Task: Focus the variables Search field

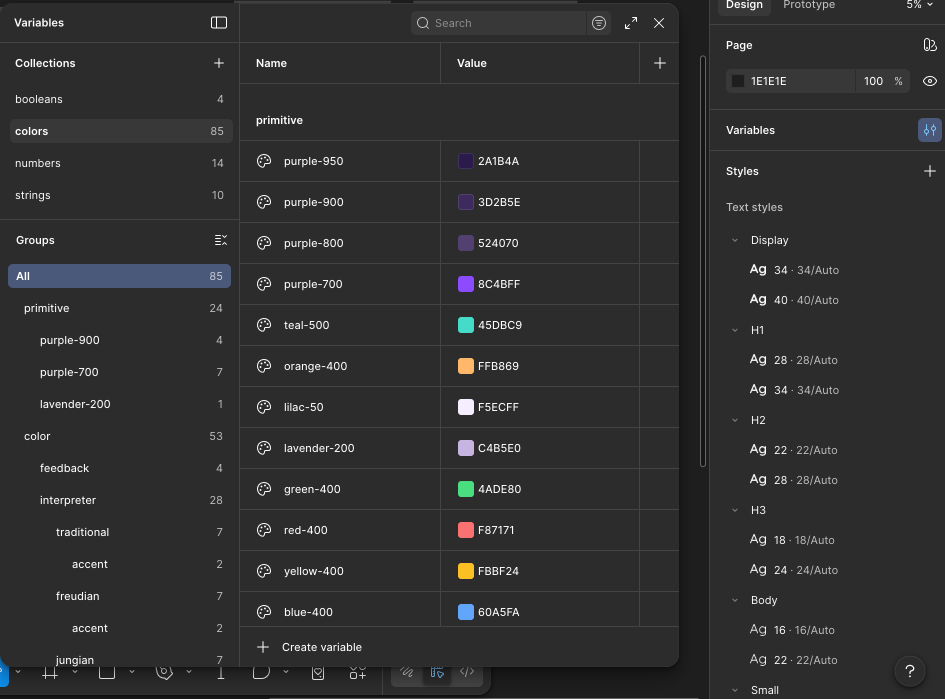Action: (x=498, y=23)
